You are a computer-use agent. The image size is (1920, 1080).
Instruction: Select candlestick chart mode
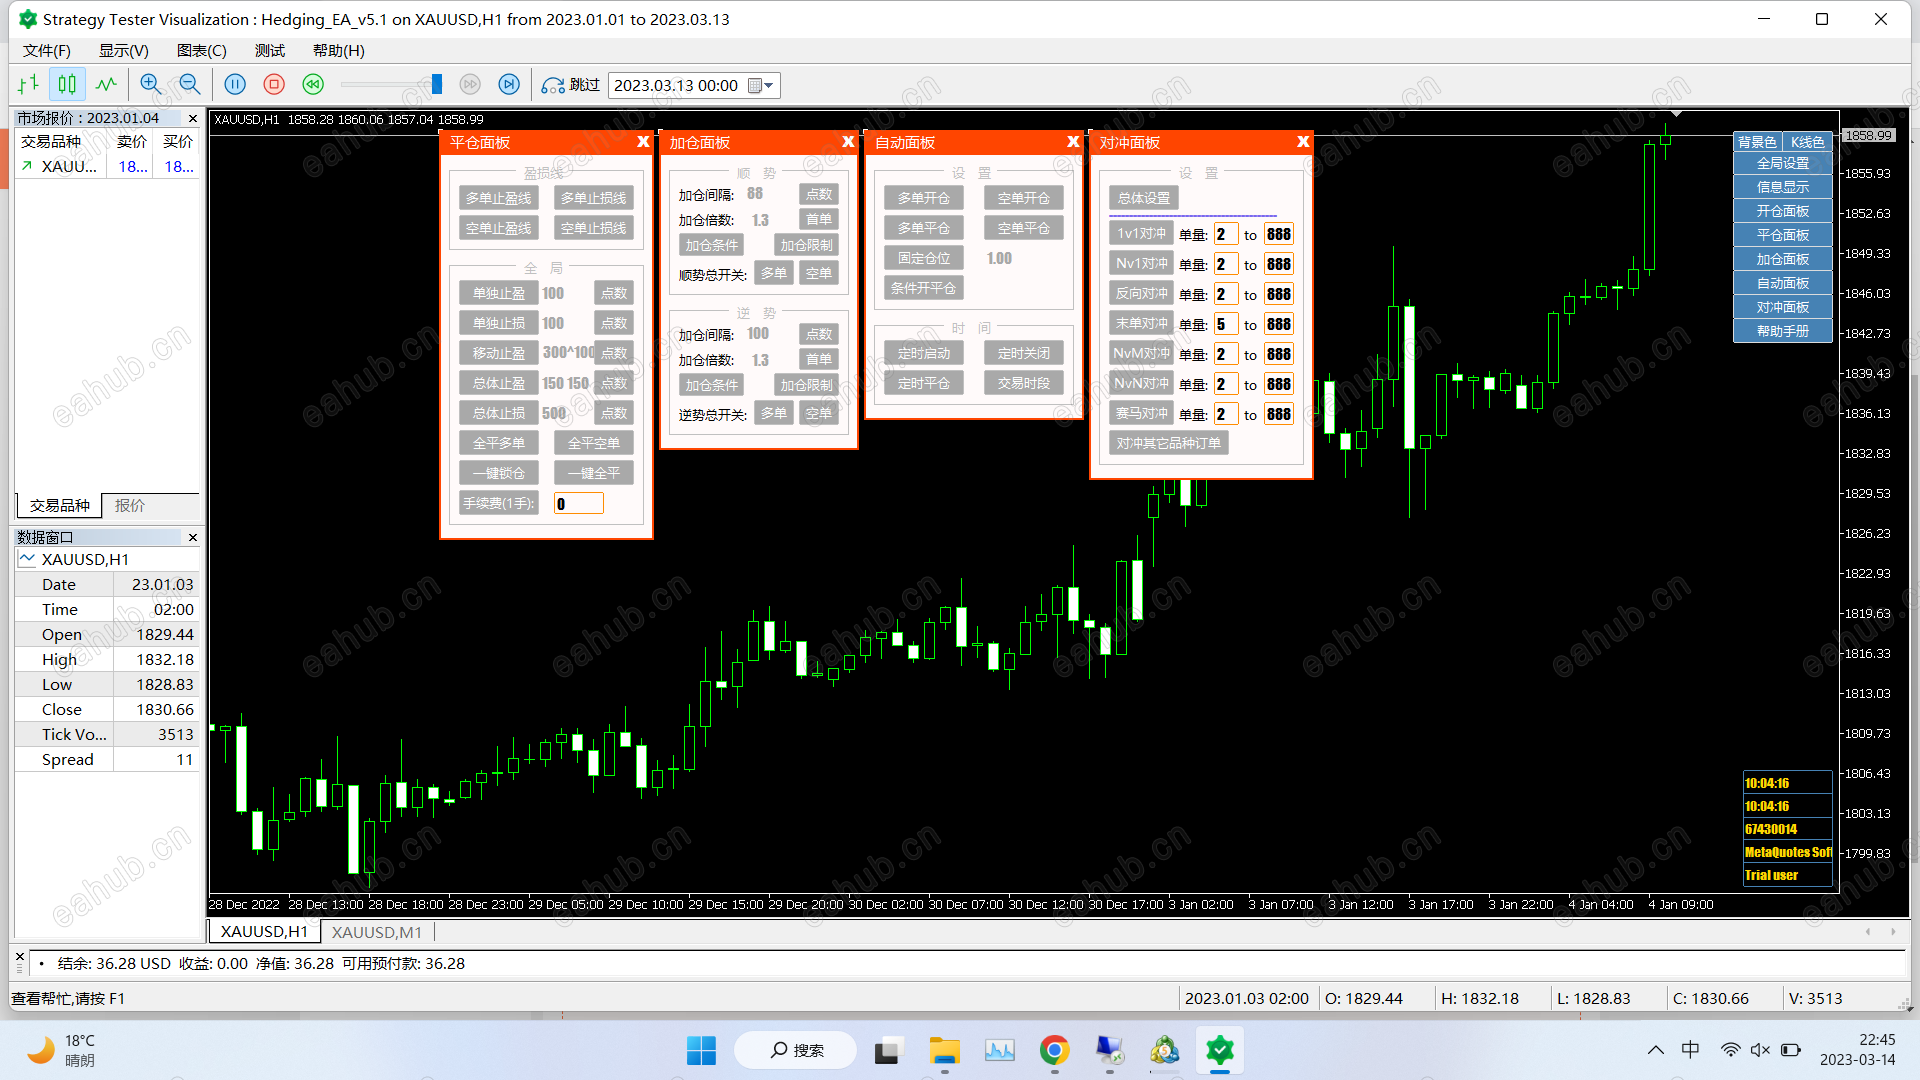(x=67, y=85)
